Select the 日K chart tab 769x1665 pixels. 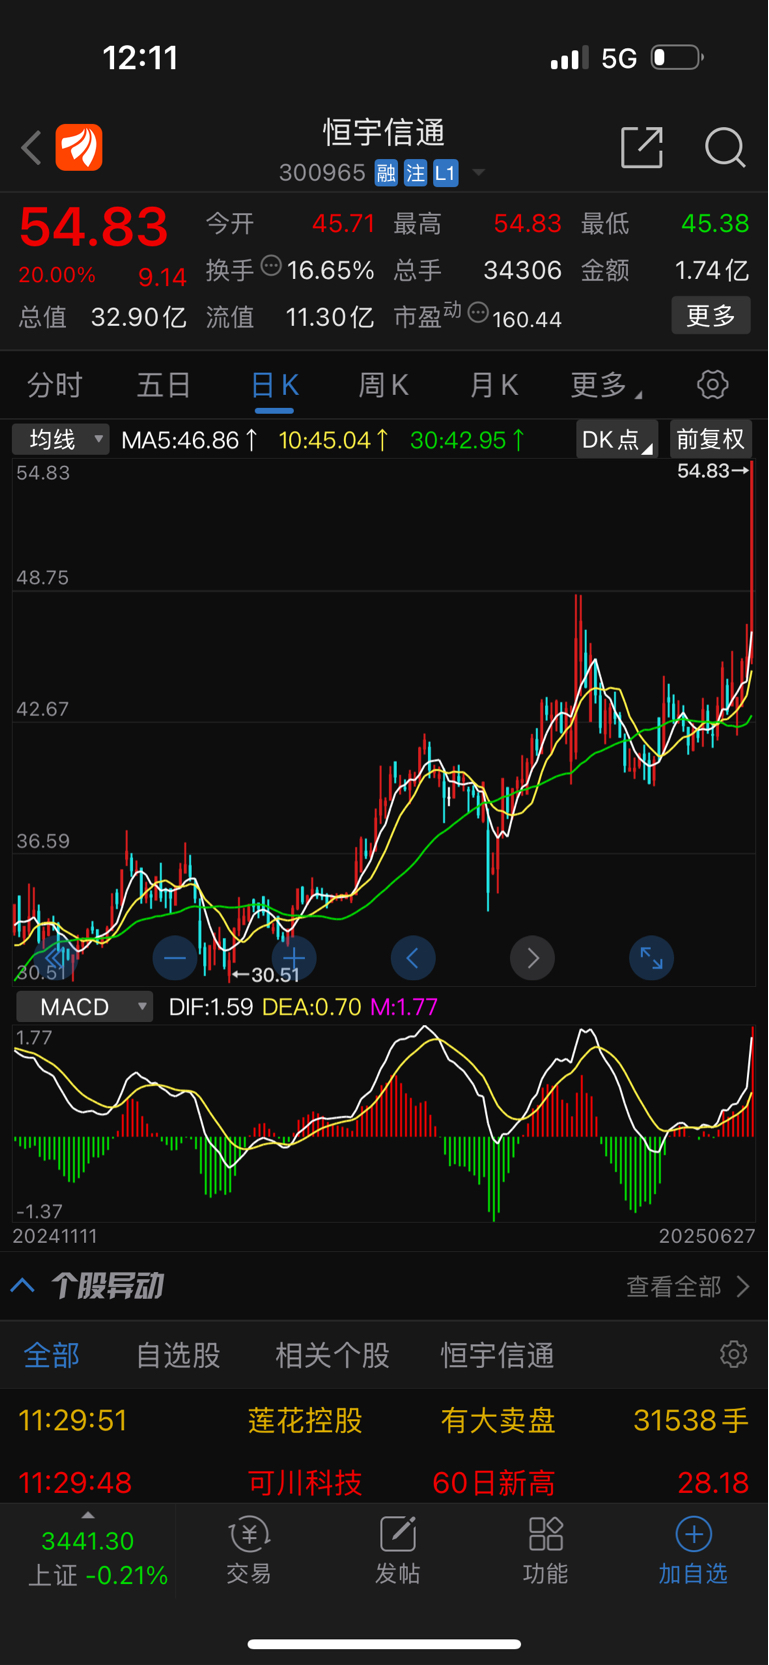[275, 385]
